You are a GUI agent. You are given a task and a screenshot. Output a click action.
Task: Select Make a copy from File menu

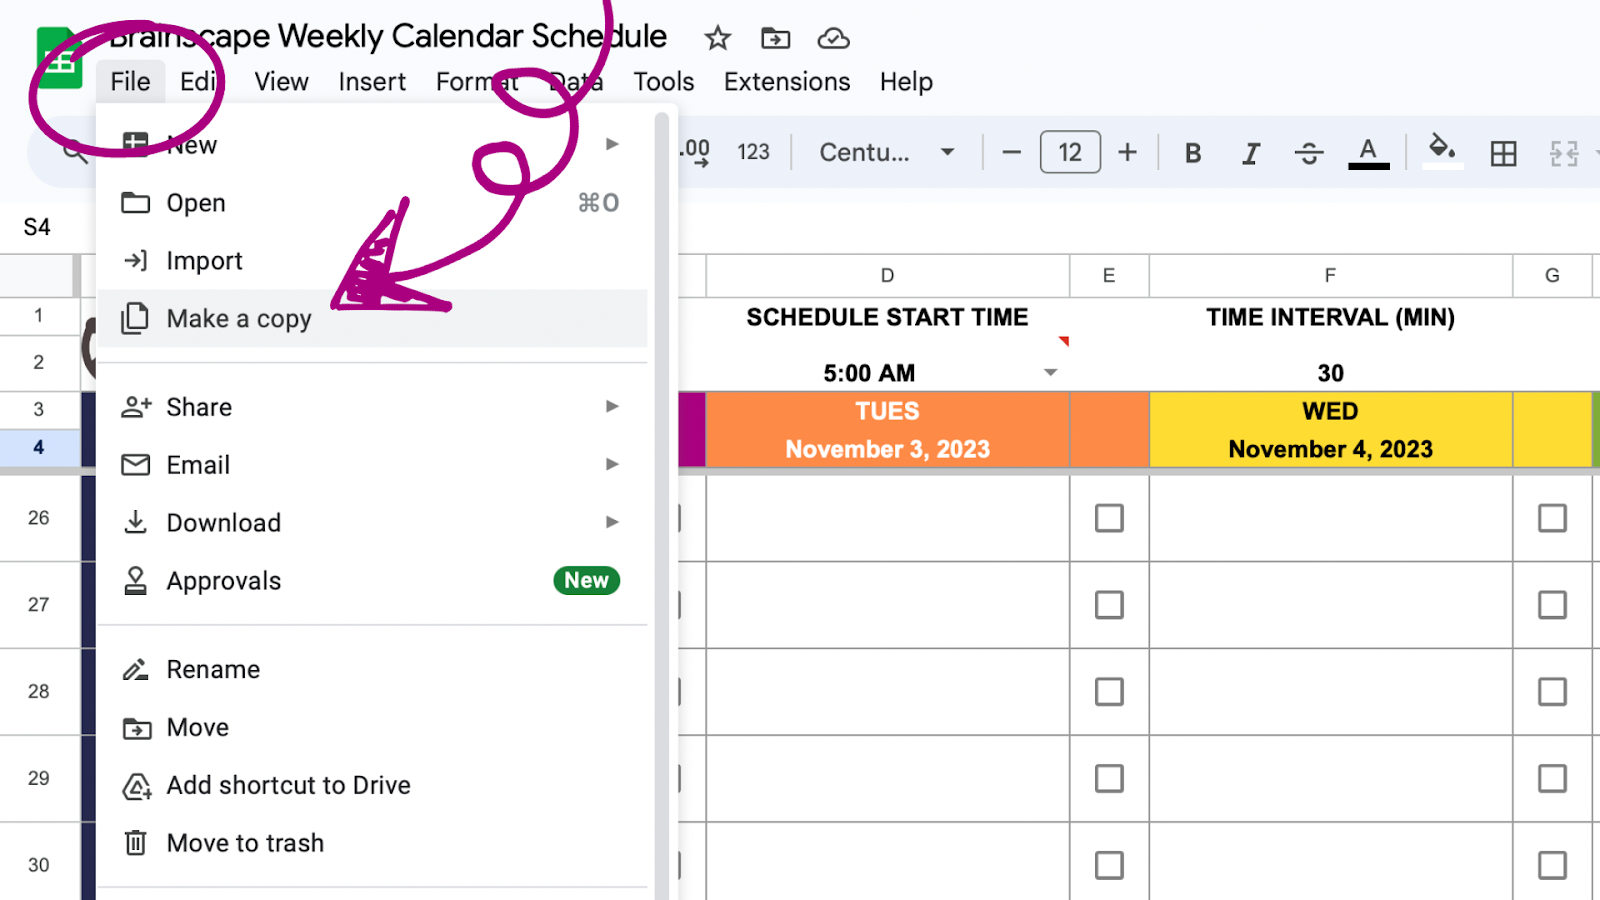(x=238, y=318)
